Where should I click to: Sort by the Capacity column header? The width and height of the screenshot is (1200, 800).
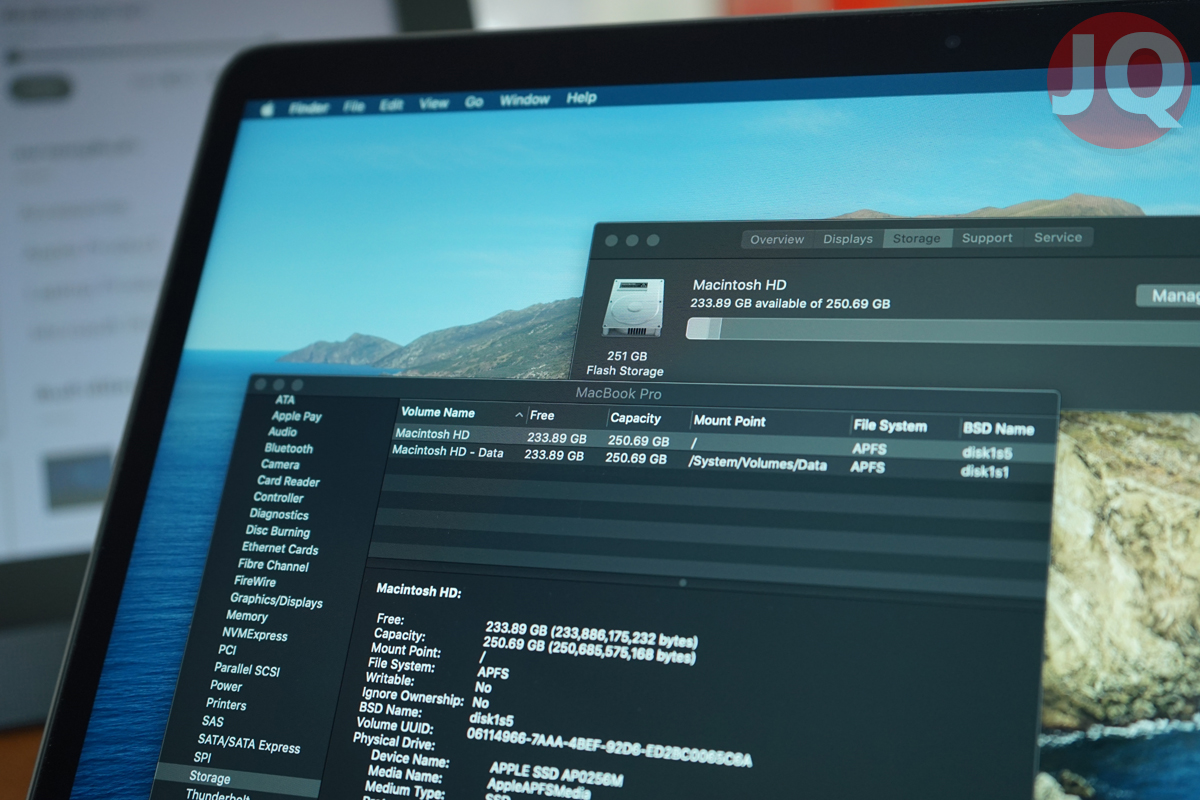[636, 419]
